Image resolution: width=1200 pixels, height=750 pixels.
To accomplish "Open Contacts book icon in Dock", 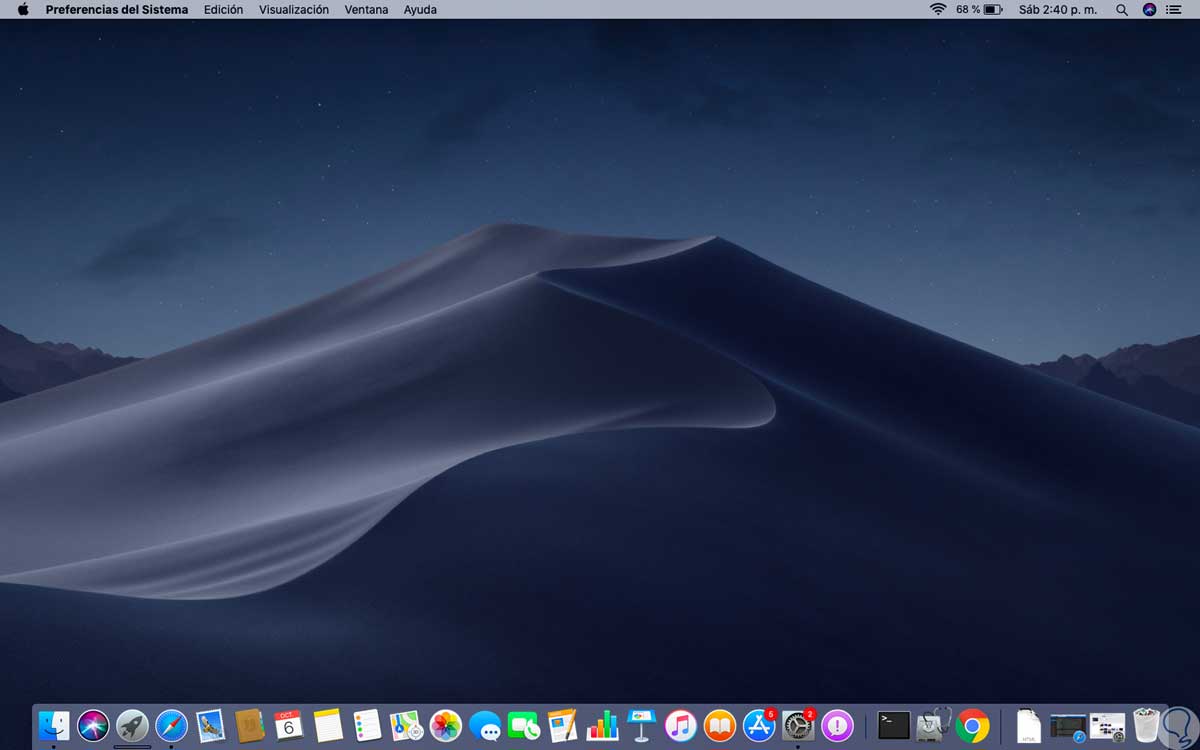I will tap(249, 726).
